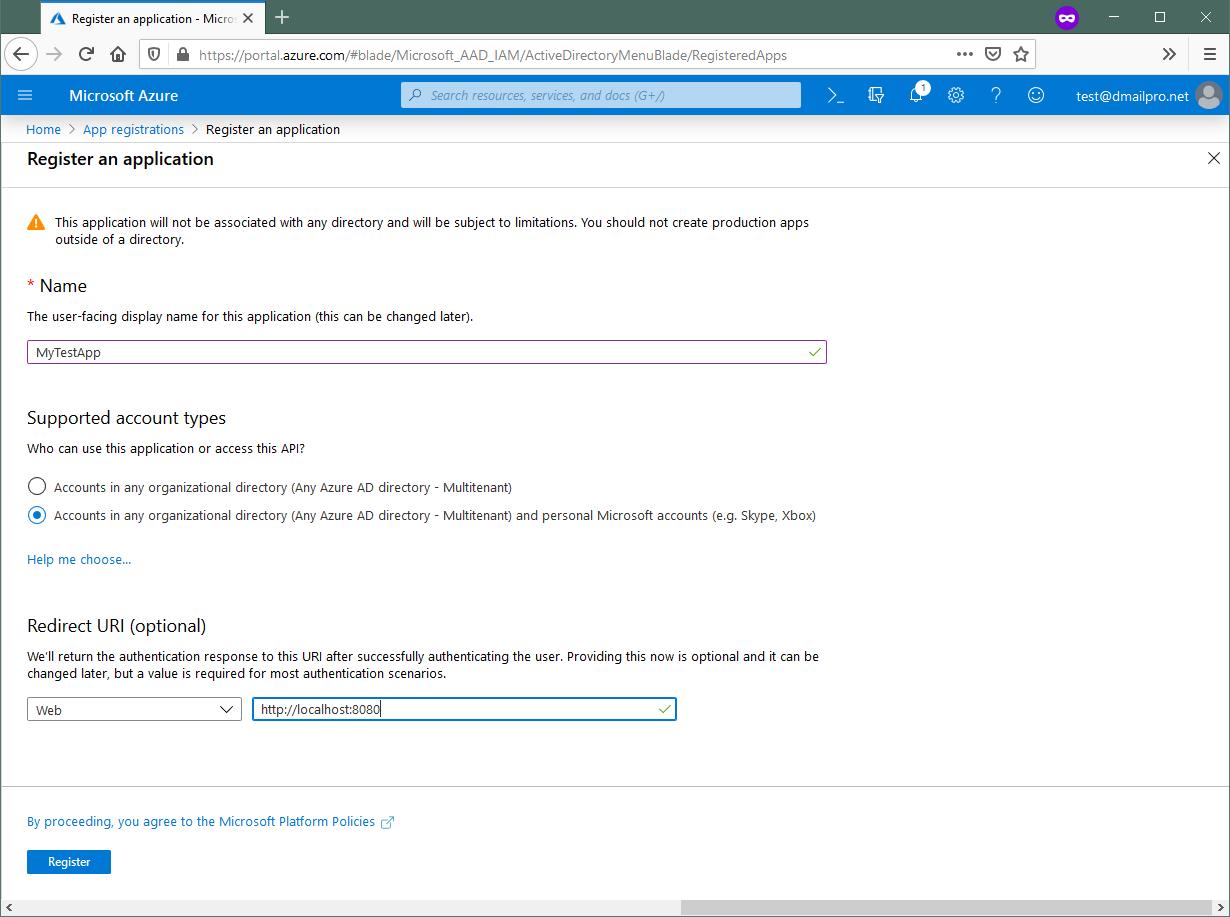Click the horizontal scrollbar thumb
The image size is (1230, 917).
point(945,907)
